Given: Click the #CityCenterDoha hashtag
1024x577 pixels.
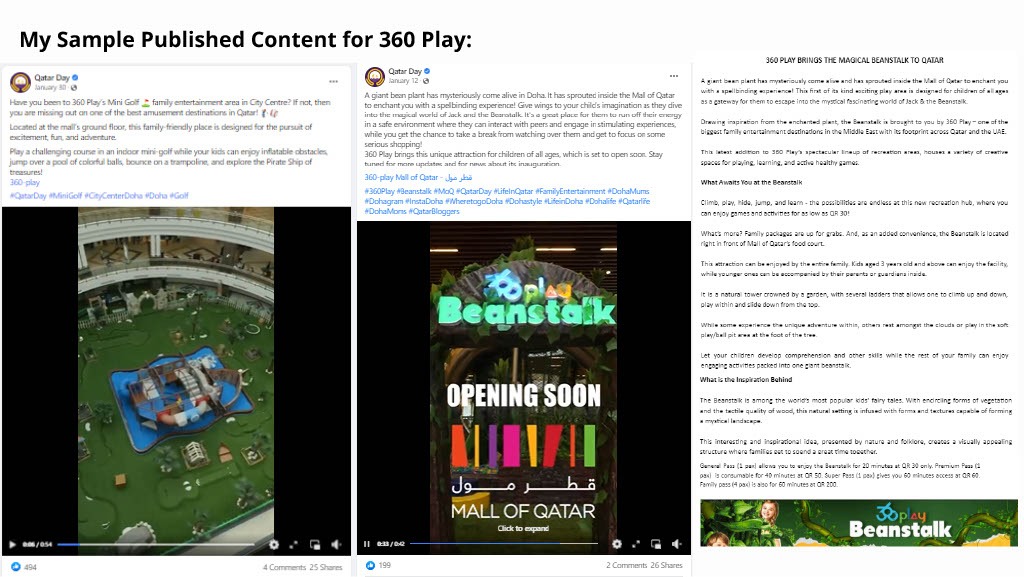Looking at the screenshot, I should (113, 195).
